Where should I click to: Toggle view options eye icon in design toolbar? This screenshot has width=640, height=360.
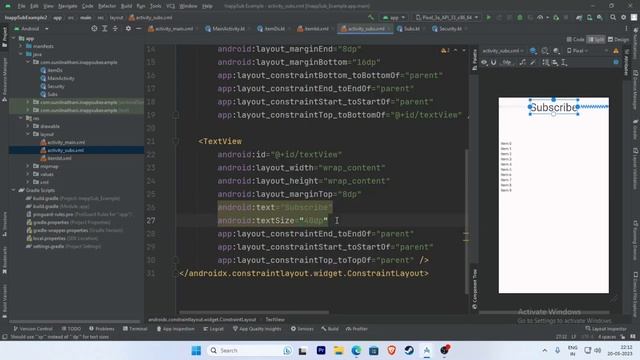click(484, 62)
